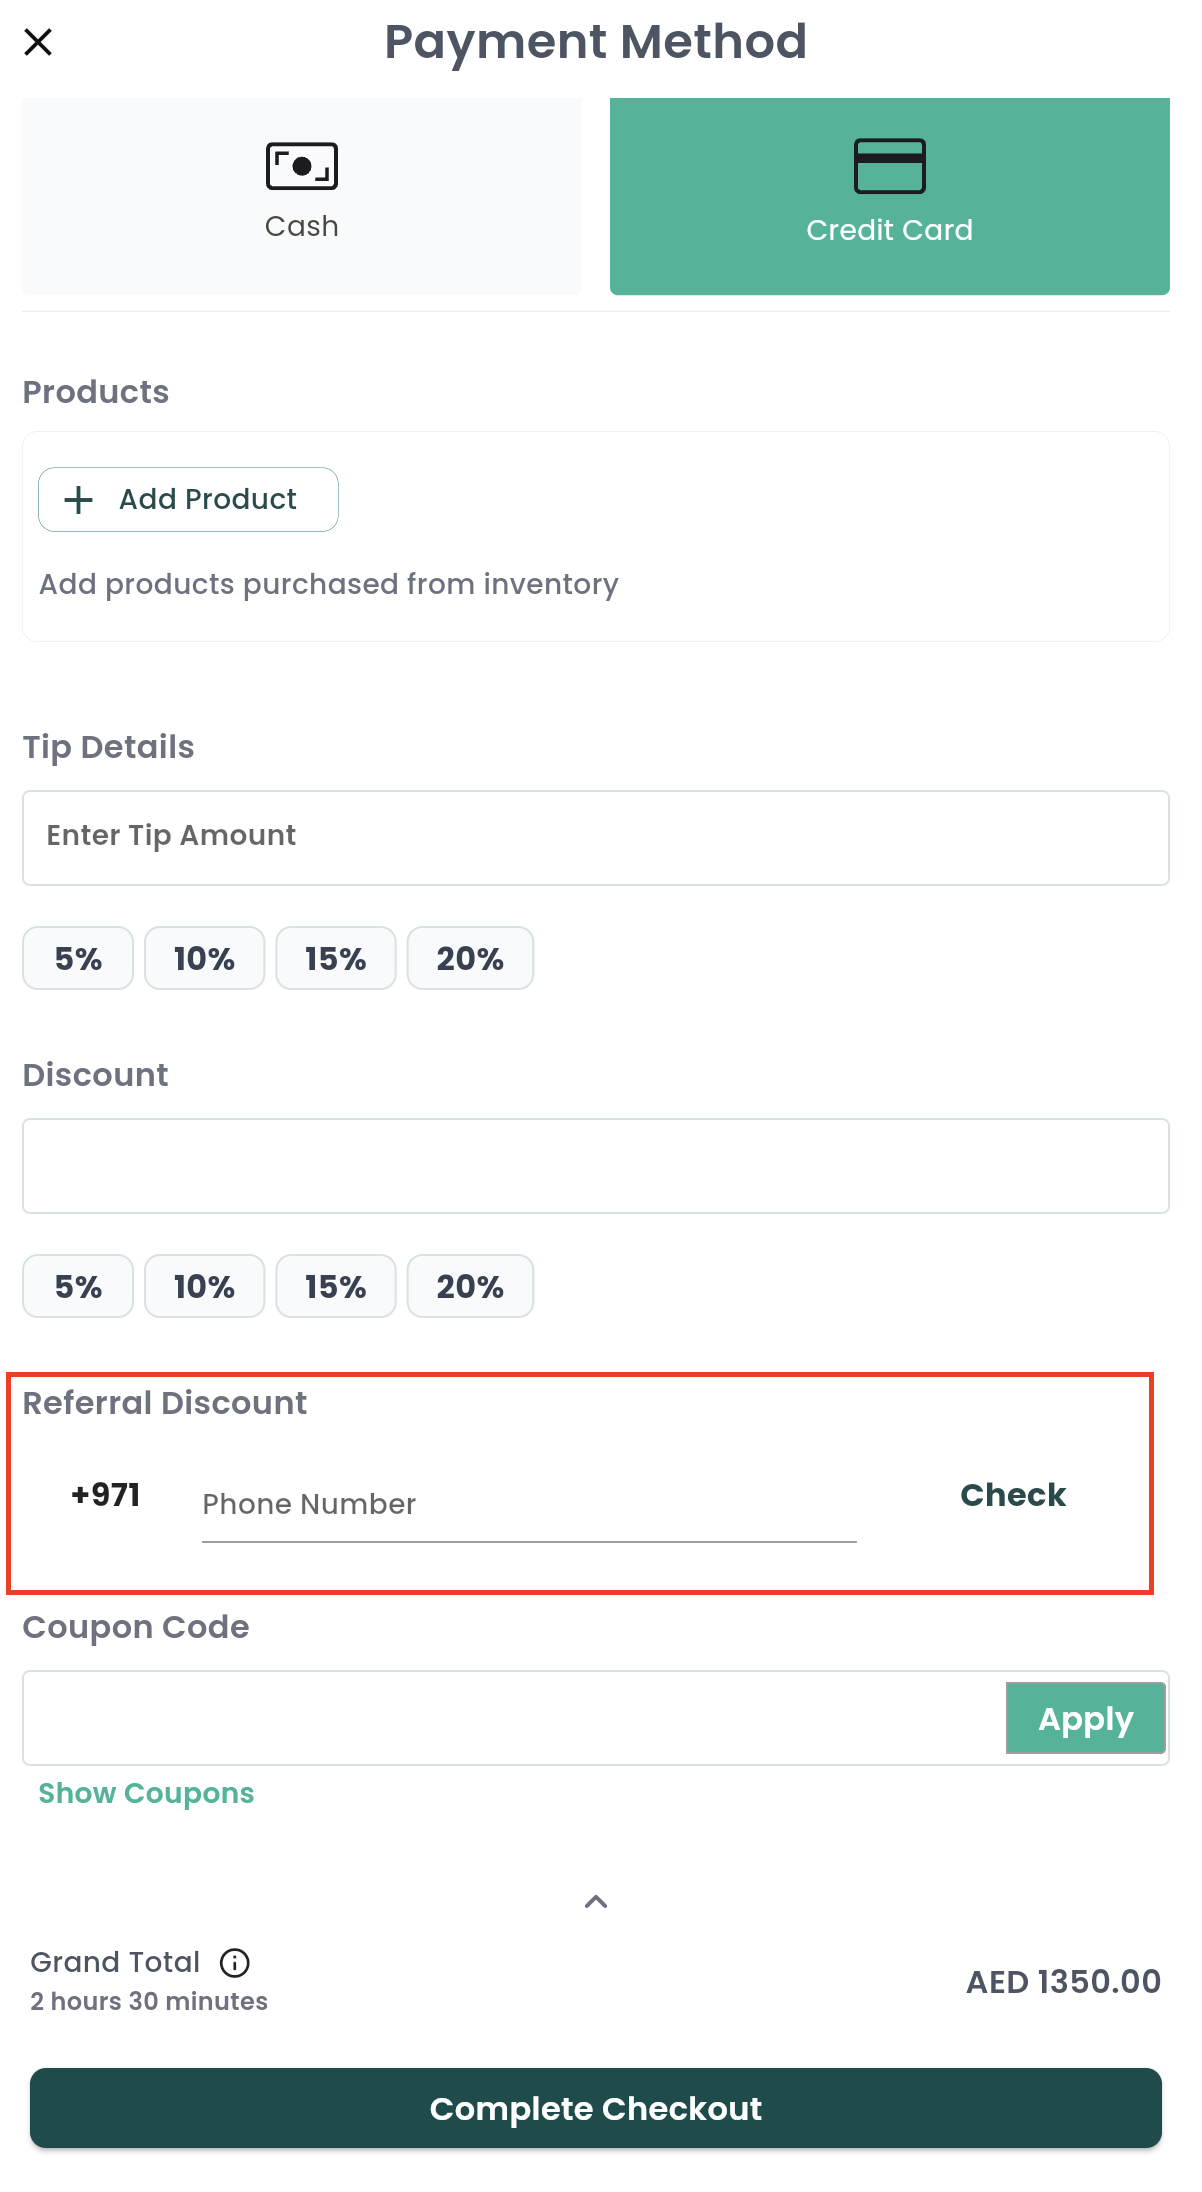1202x2192 pixels.
Task: Choose the 10% discount chip
Action: (x=204, y=1286)
